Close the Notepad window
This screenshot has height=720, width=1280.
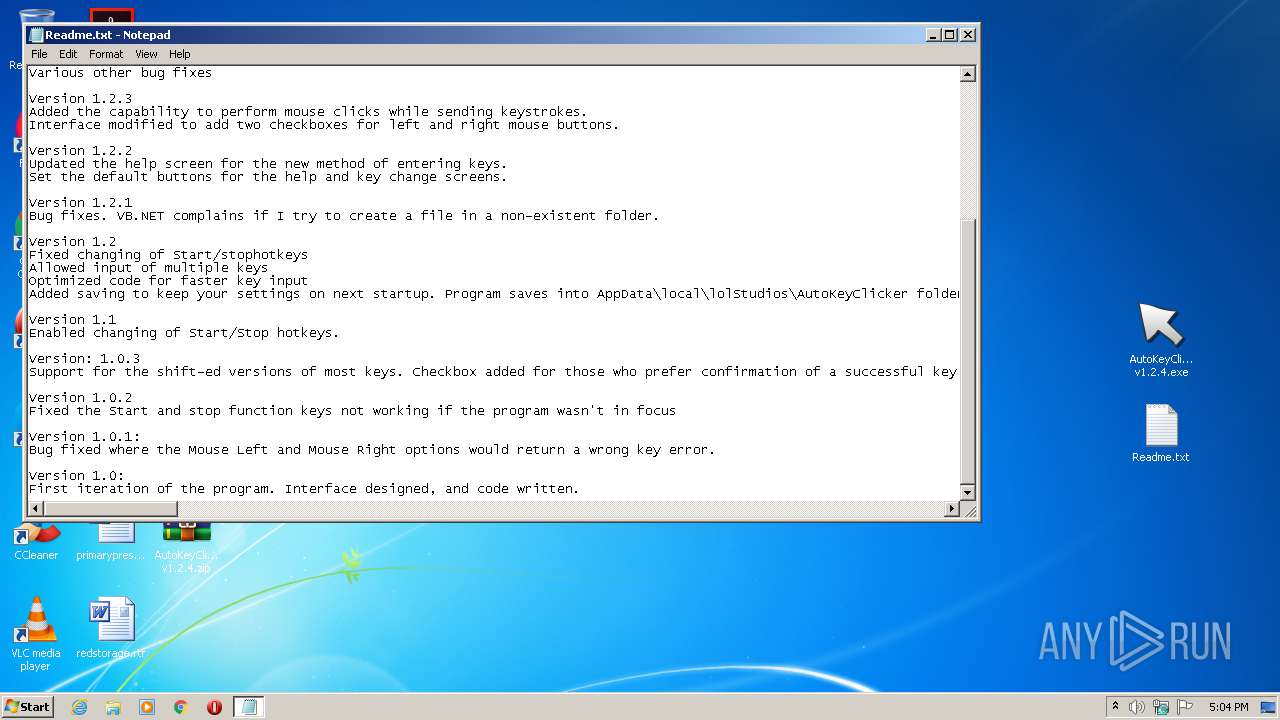click(967, 35)
